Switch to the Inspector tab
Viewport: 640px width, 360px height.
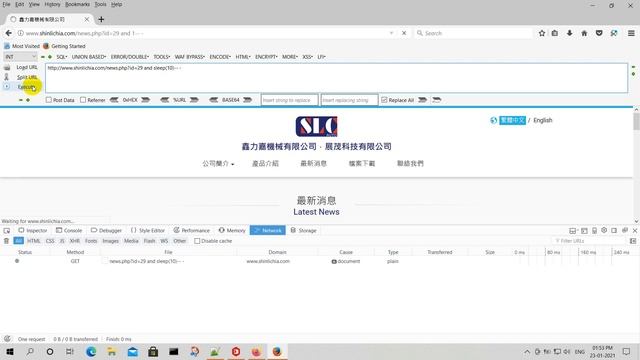33,231
